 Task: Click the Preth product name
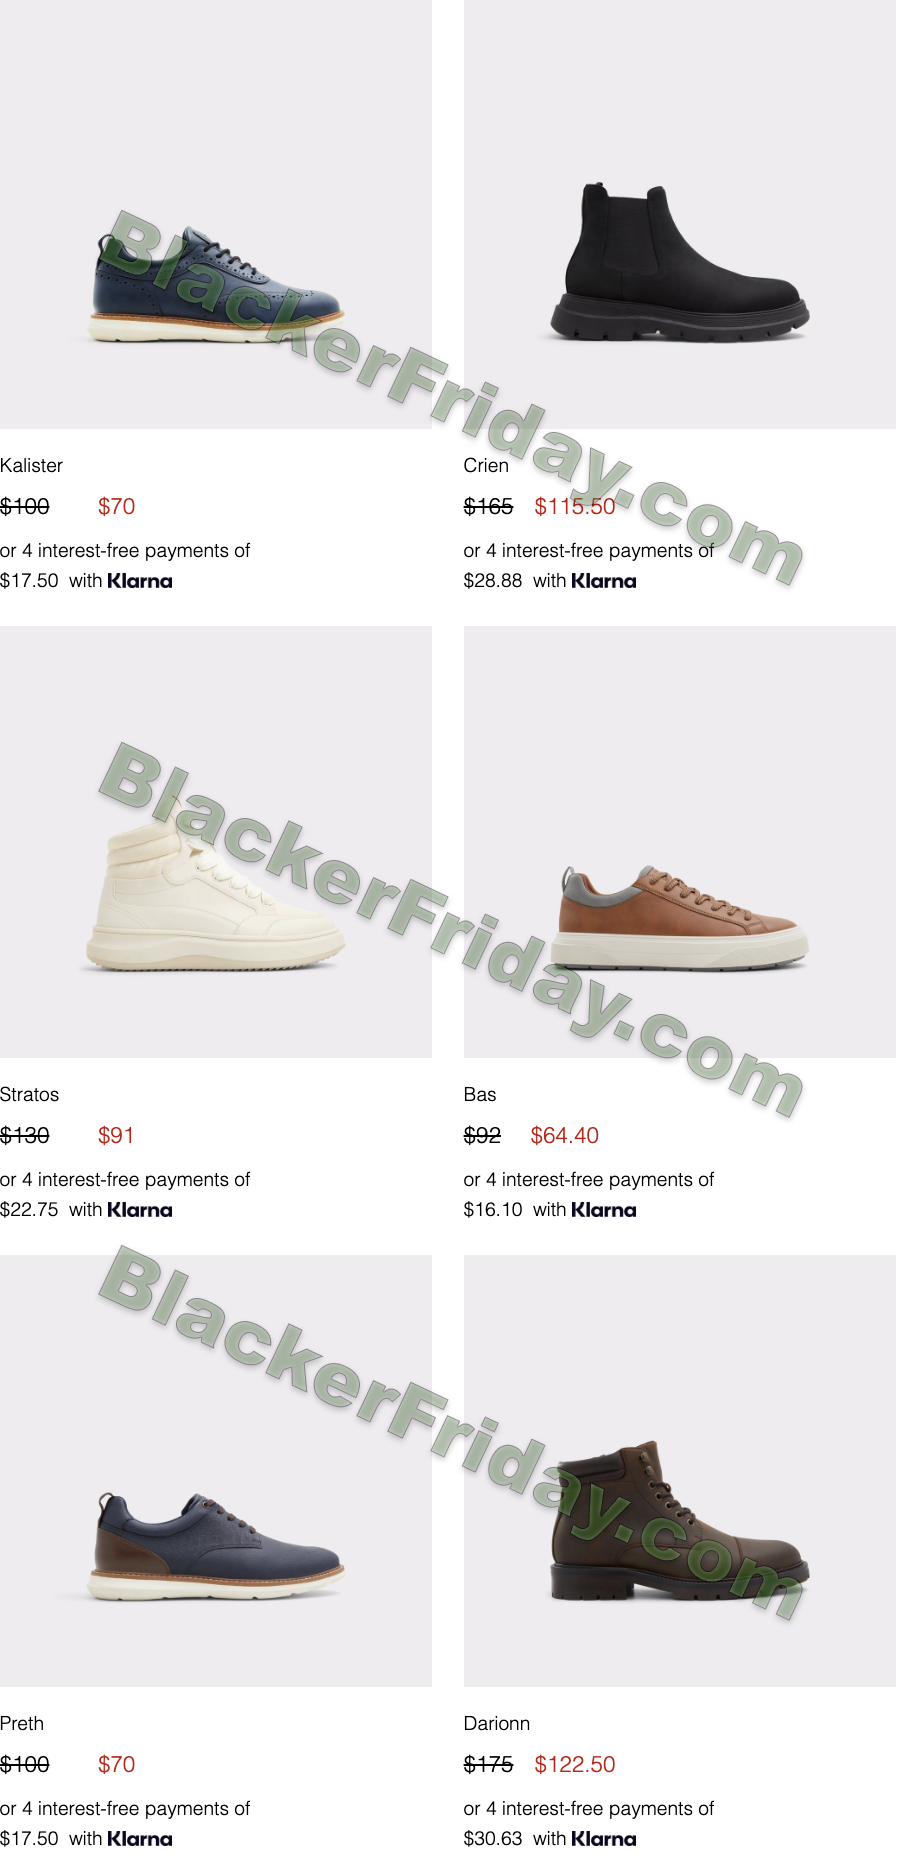[22, 1724]
